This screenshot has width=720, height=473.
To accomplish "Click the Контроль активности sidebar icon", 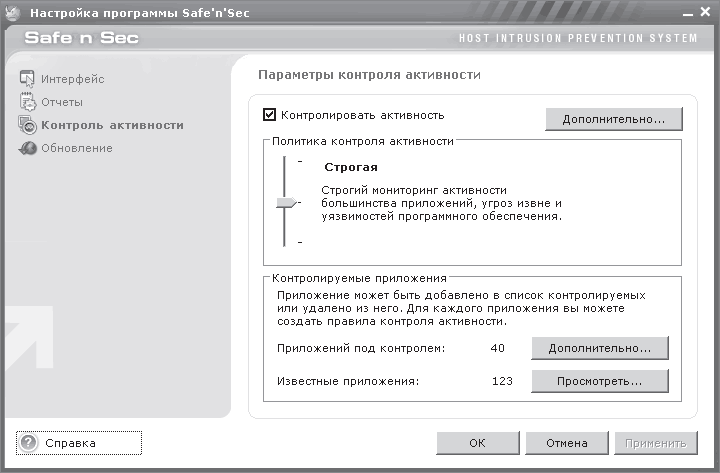I will coord(28,126).
